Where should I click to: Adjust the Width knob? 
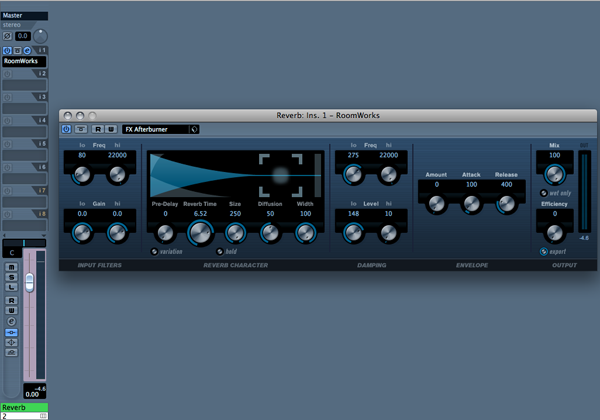click(x=305, y=233)
